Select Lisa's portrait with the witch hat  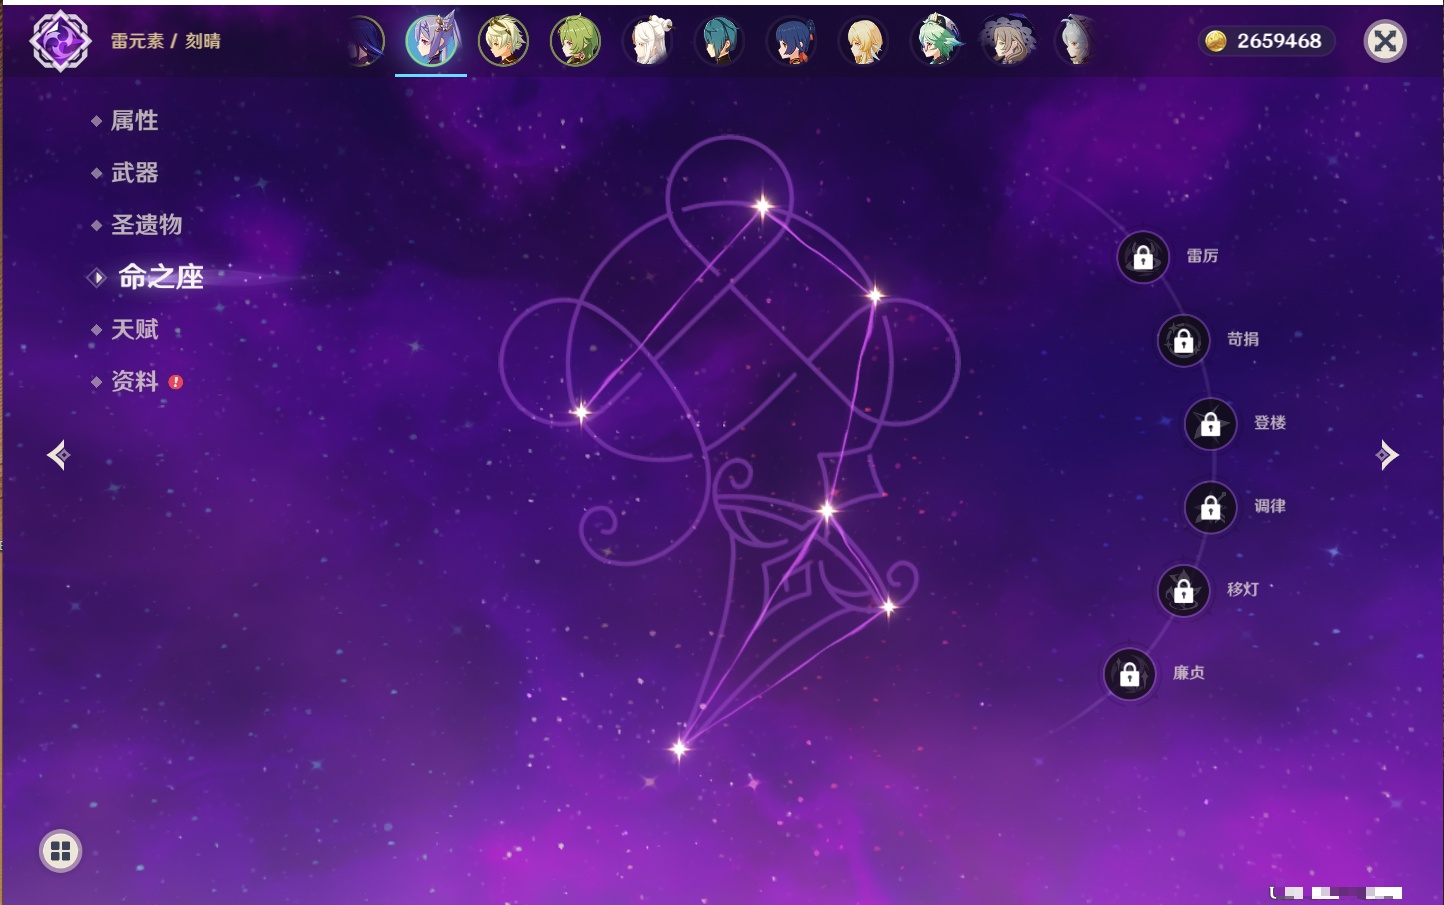point(1008,41)
